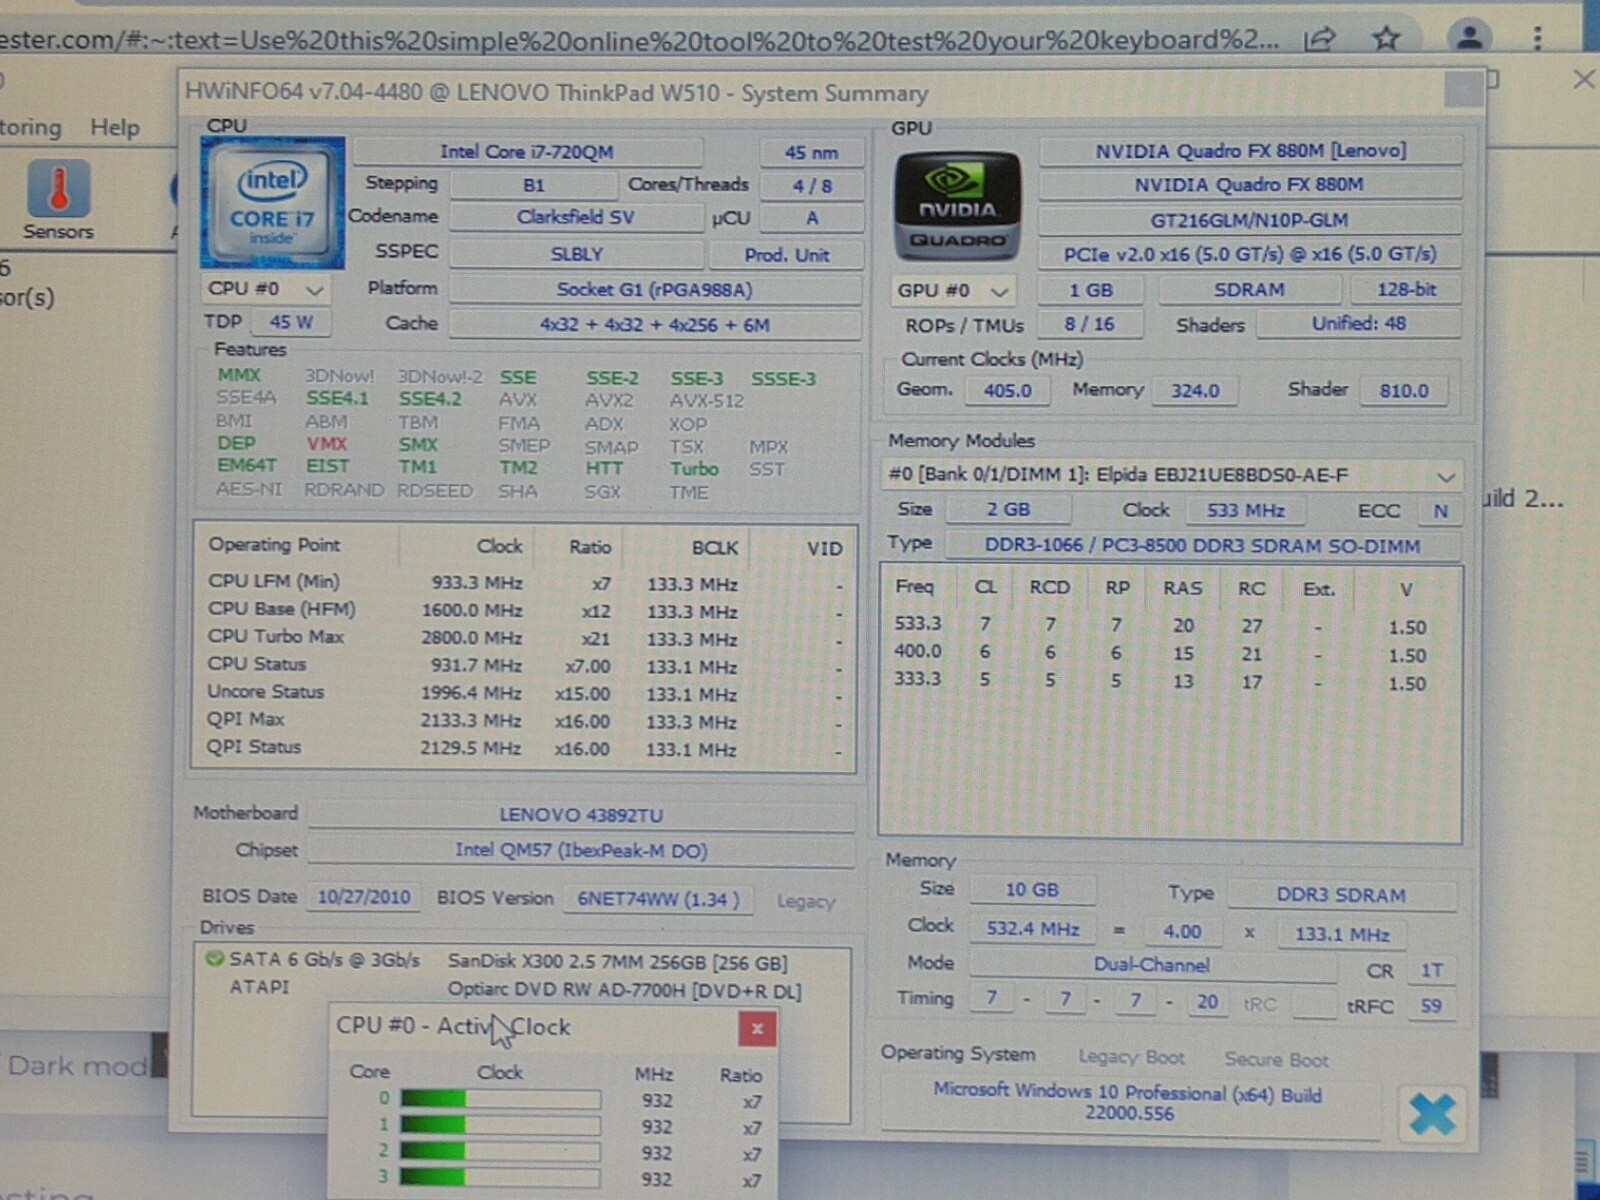Click the TDP 45 W value
This screenshot has height=1200, width=1600.
tap(290, 322)
